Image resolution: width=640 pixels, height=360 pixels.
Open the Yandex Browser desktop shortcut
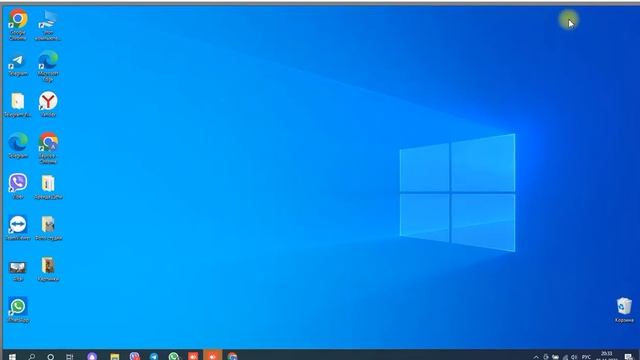tap(48, 104)
